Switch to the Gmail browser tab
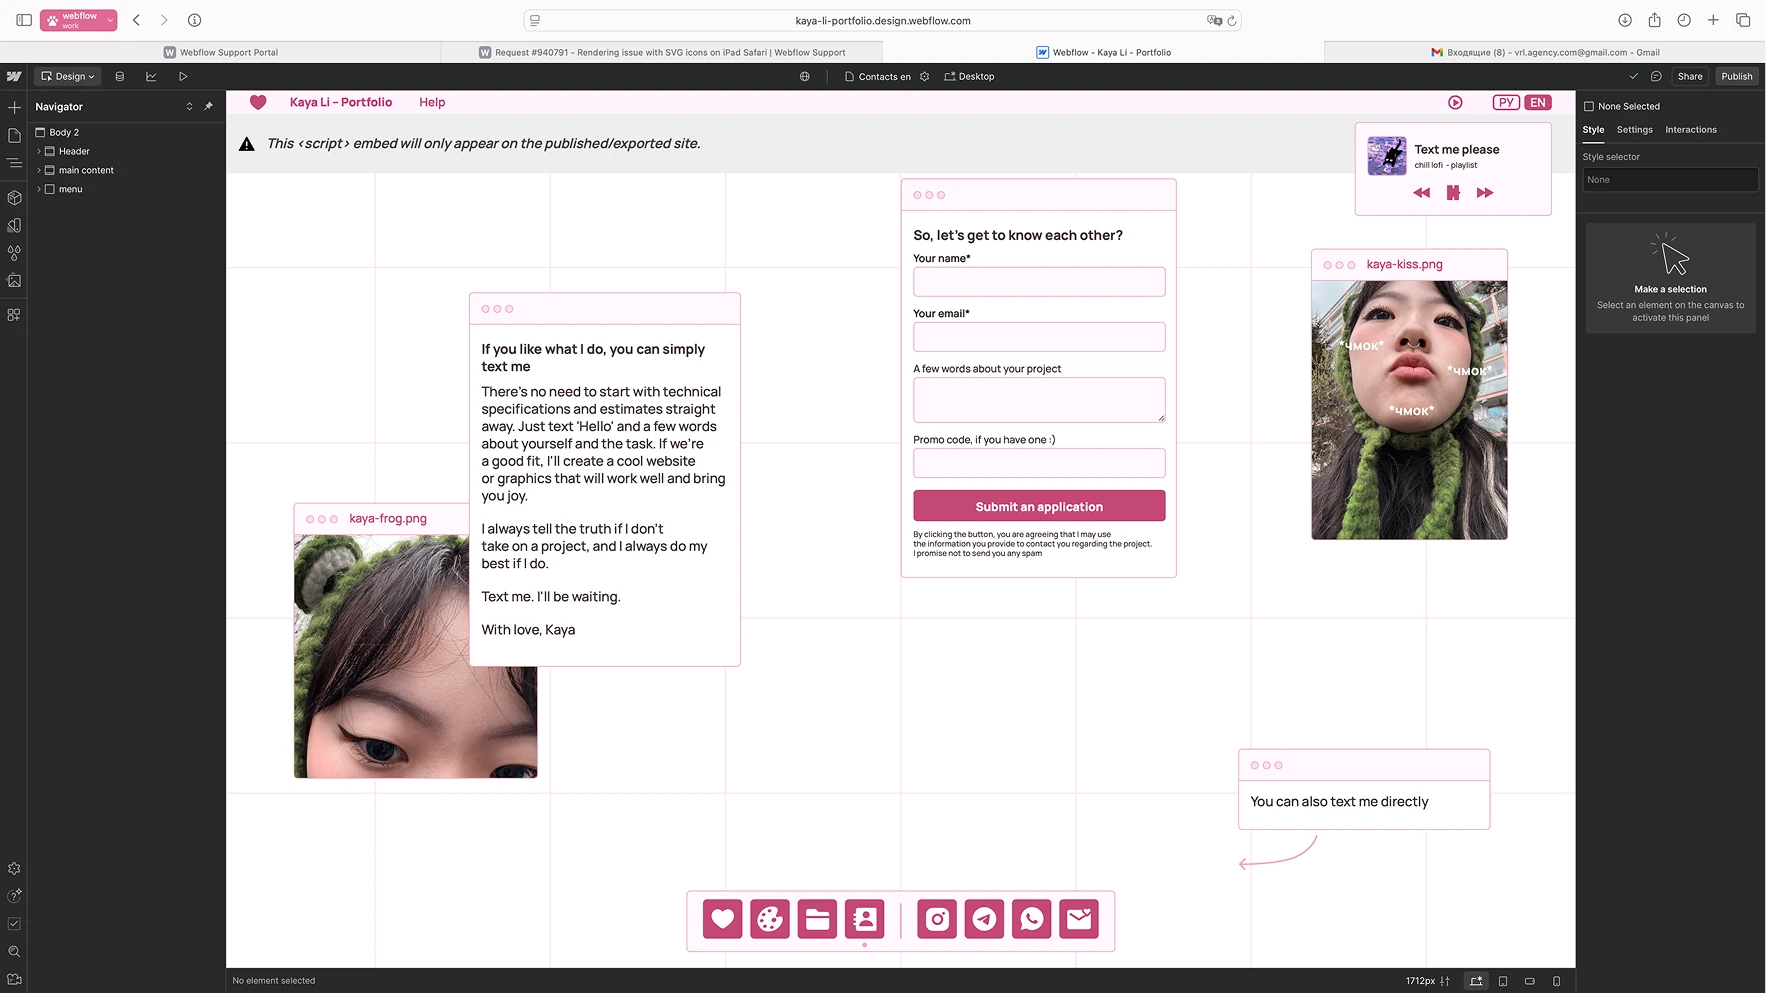Image resolution: width=1766 pixels, height=993 pixels. pos(1545,52)
